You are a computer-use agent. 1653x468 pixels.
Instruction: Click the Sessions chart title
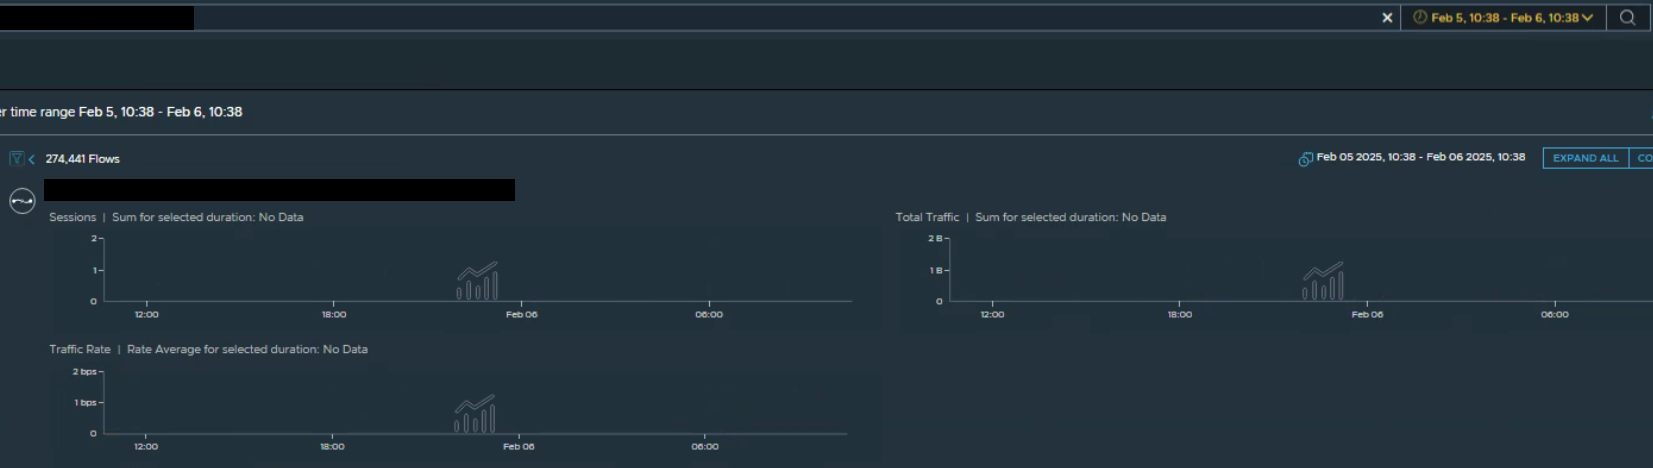[73, 217]
